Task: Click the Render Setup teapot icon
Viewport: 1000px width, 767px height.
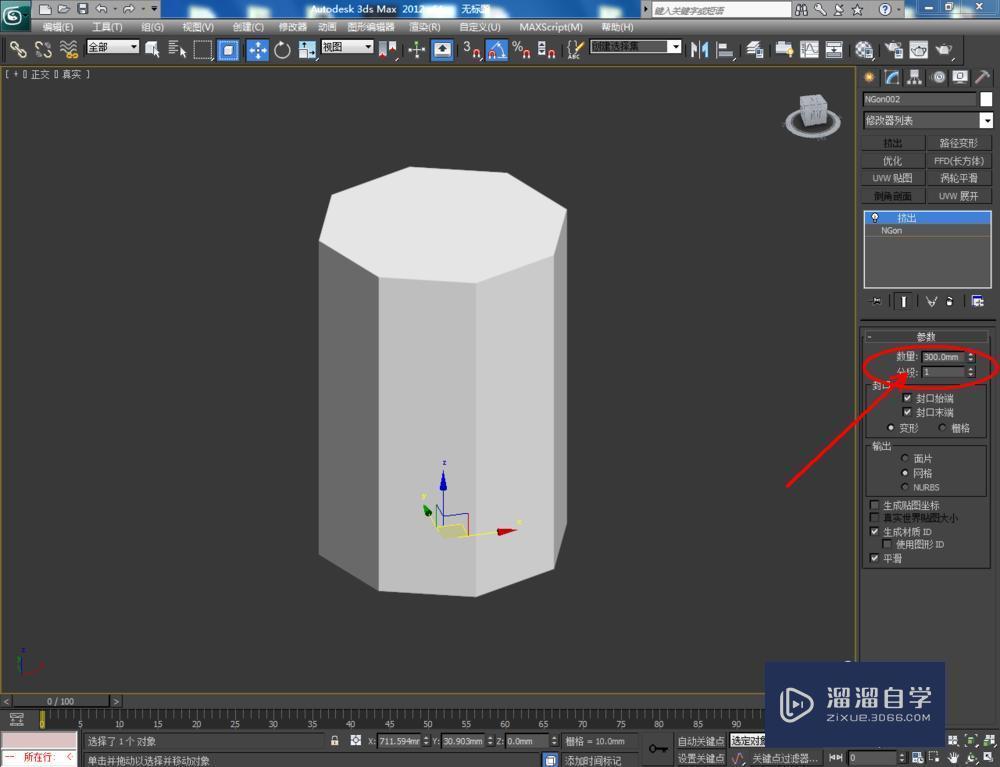Action: click(896, 50)
